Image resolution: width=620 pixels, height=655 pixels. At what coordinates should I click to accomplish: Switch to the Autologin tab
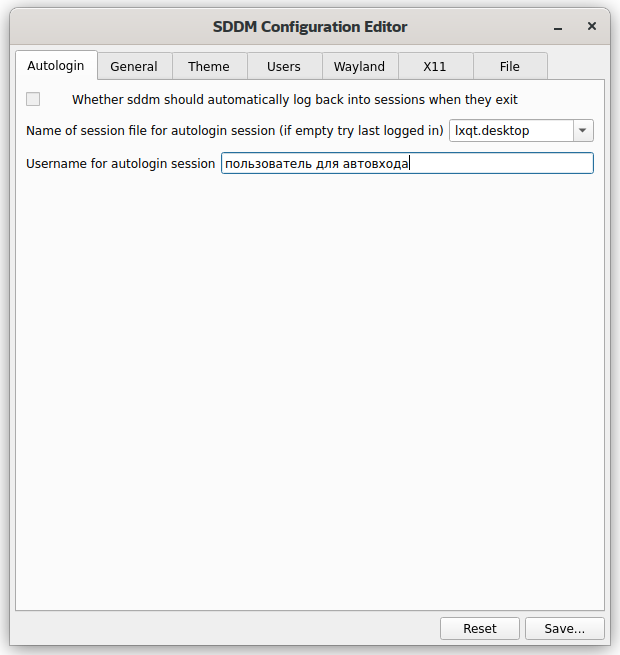56,66
